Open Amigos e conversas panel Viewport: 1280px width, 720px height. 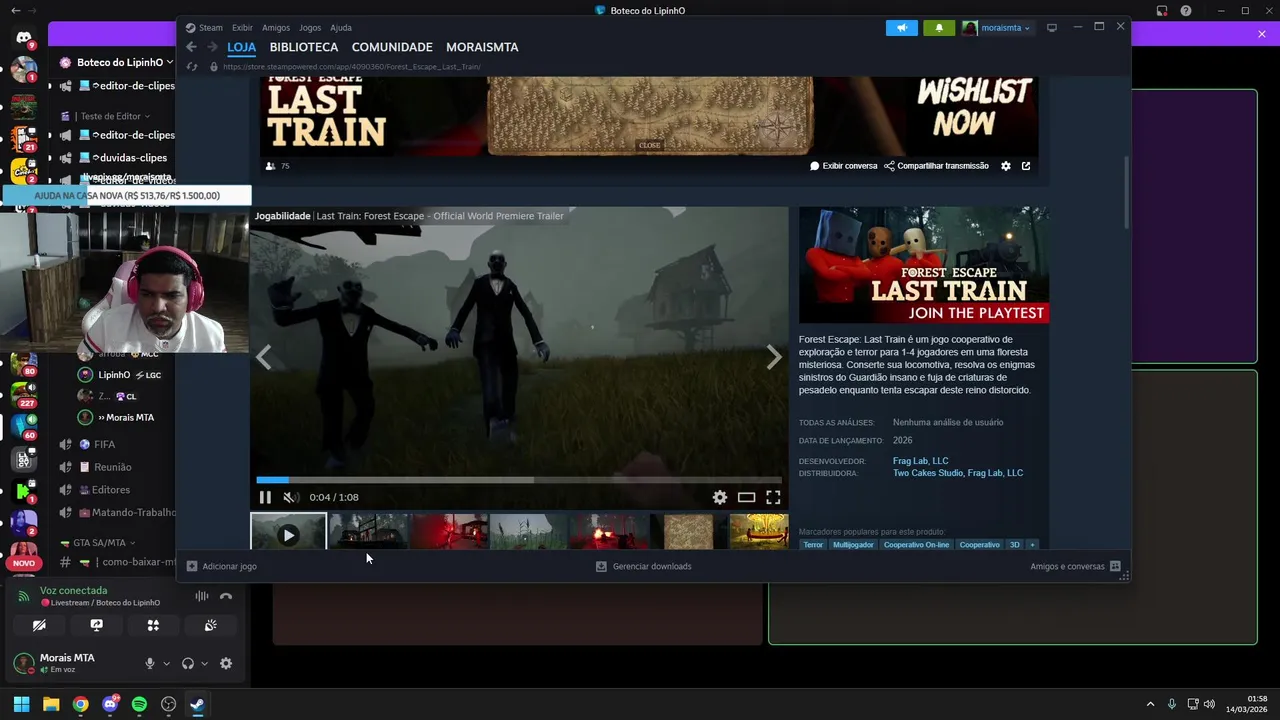pos(1075,566)
